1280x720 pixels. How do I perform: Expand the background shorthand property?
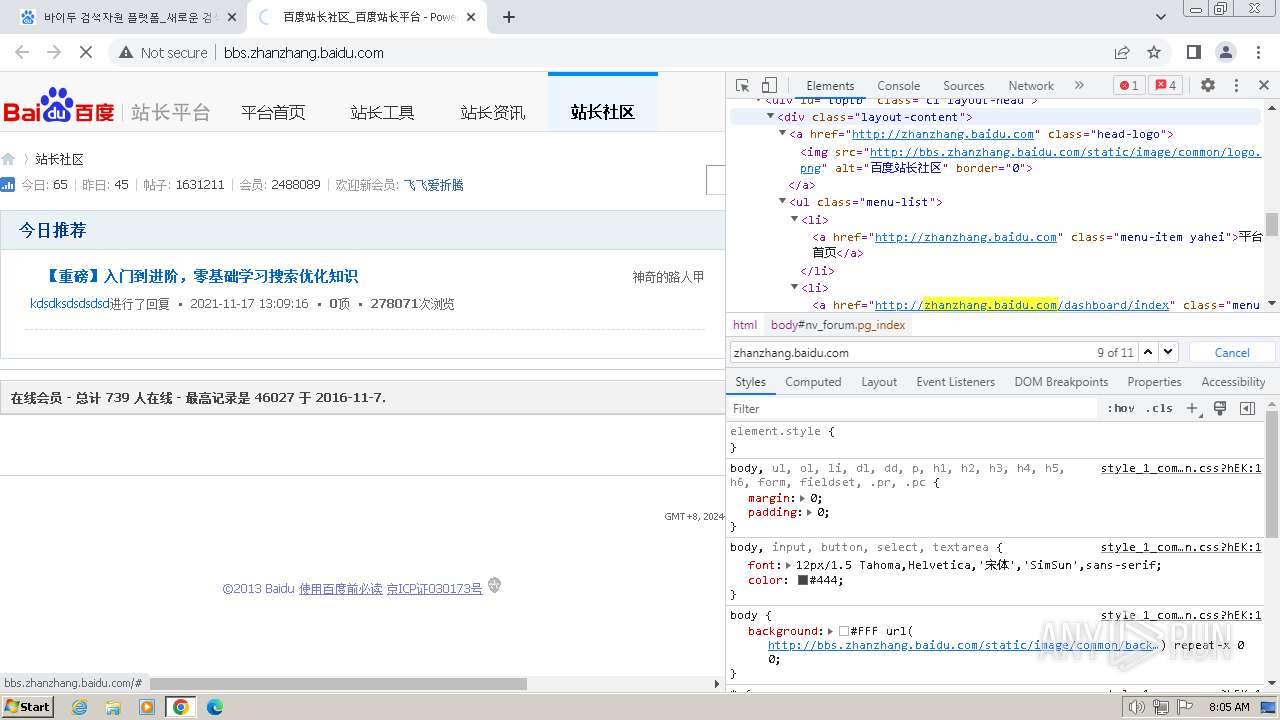coord(830,631)
